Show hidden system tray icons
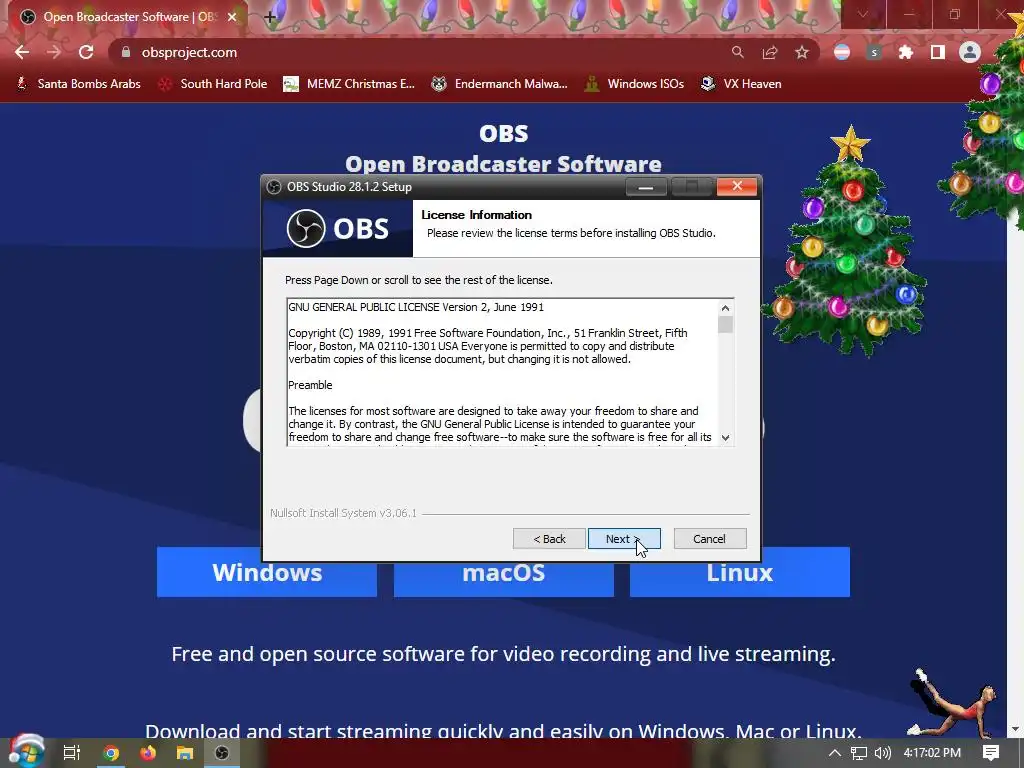Viewport: 1024px width, 768px height. (835, 753)
